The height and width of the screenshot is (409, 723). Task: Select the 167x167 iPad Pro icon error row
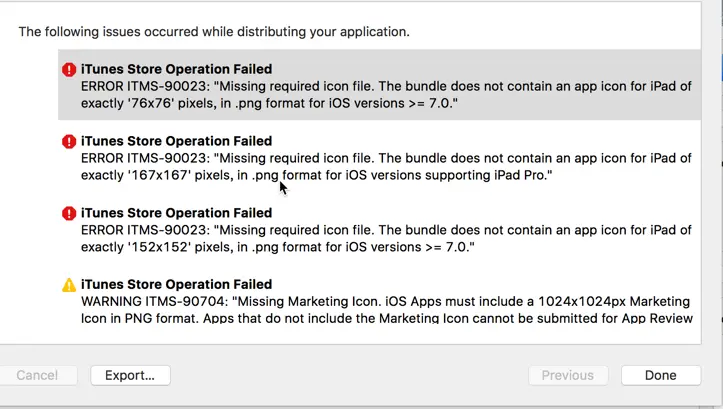(379, 158)
